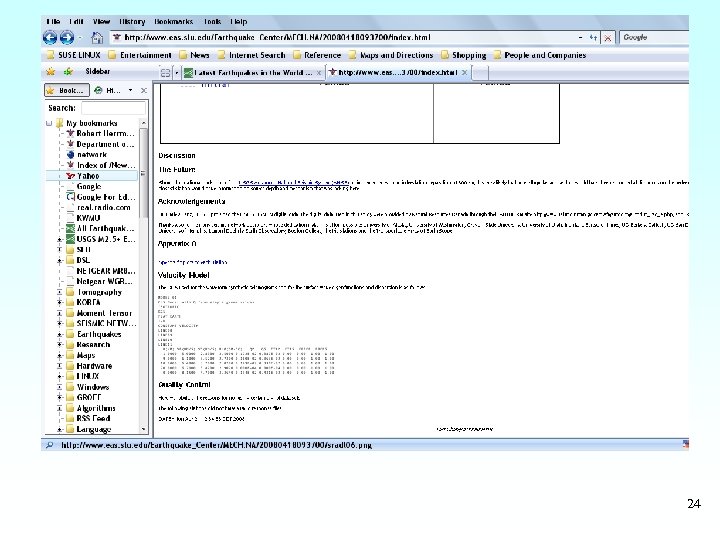Open the Bookmarks menu
The height and width of the screenshot is (540, 720).
[x=174, y=22]
